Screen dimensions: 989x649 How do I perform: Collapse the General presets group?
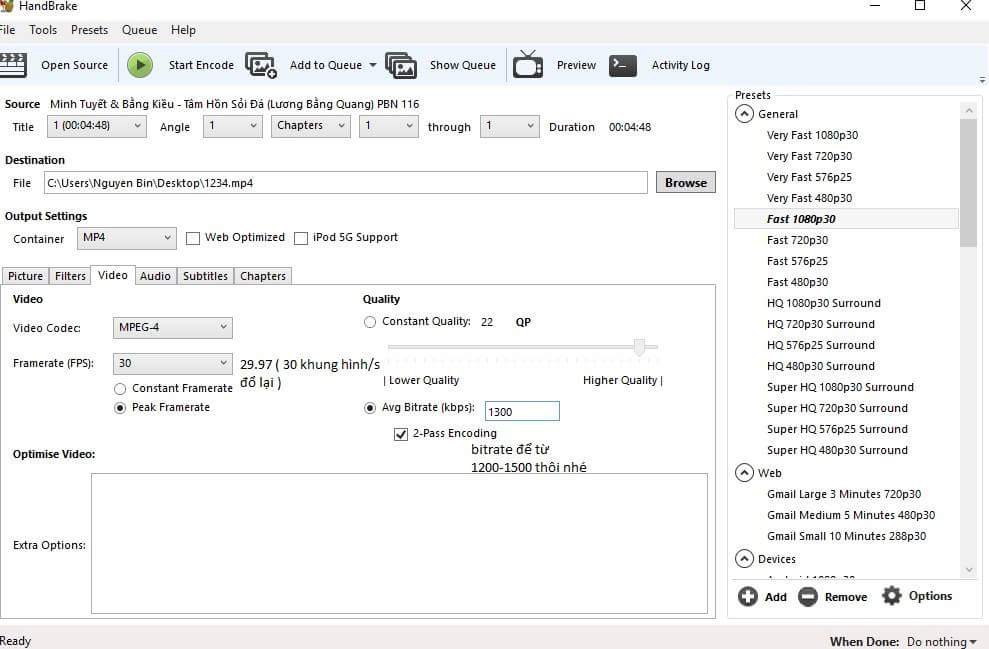(x=744, y=114)
